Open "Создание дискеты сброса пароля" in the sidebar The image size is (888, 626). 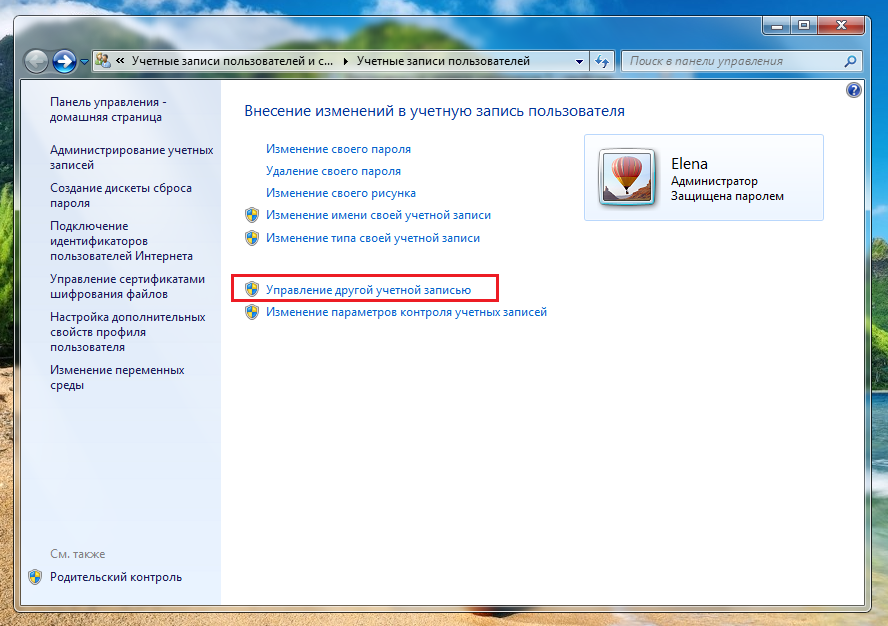121,195
